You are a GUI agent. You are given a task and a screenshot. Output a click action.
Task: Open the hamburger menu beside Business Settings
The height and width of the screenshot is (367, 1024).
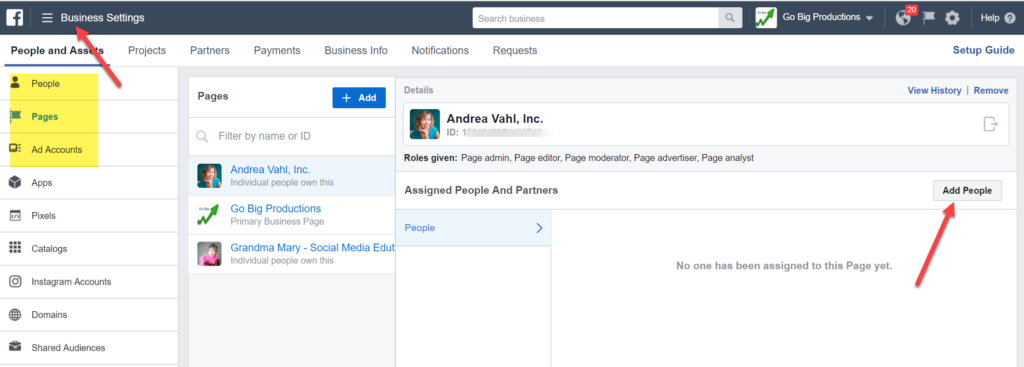[x=47, y=18]
